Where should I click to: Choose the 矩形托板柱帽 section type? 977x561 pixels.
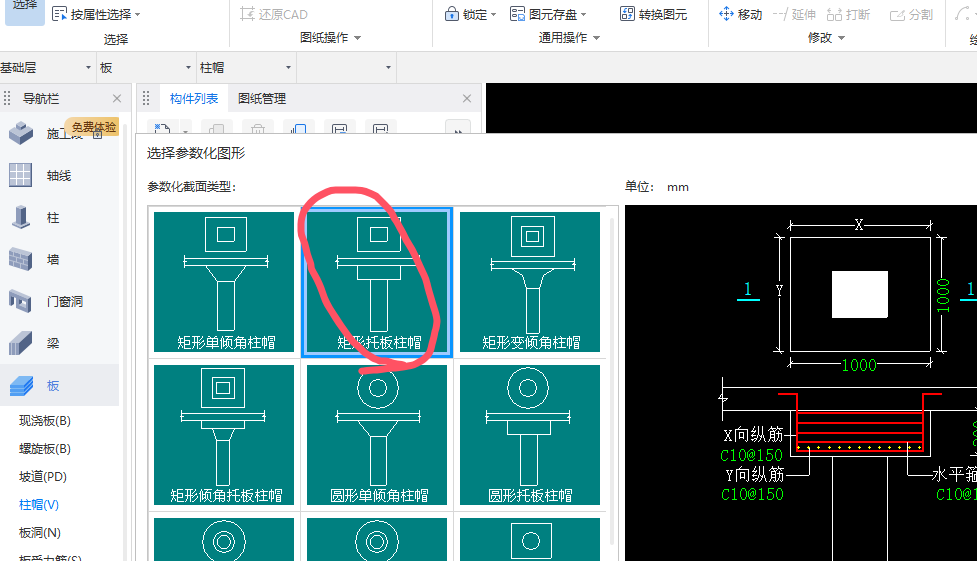377,282
